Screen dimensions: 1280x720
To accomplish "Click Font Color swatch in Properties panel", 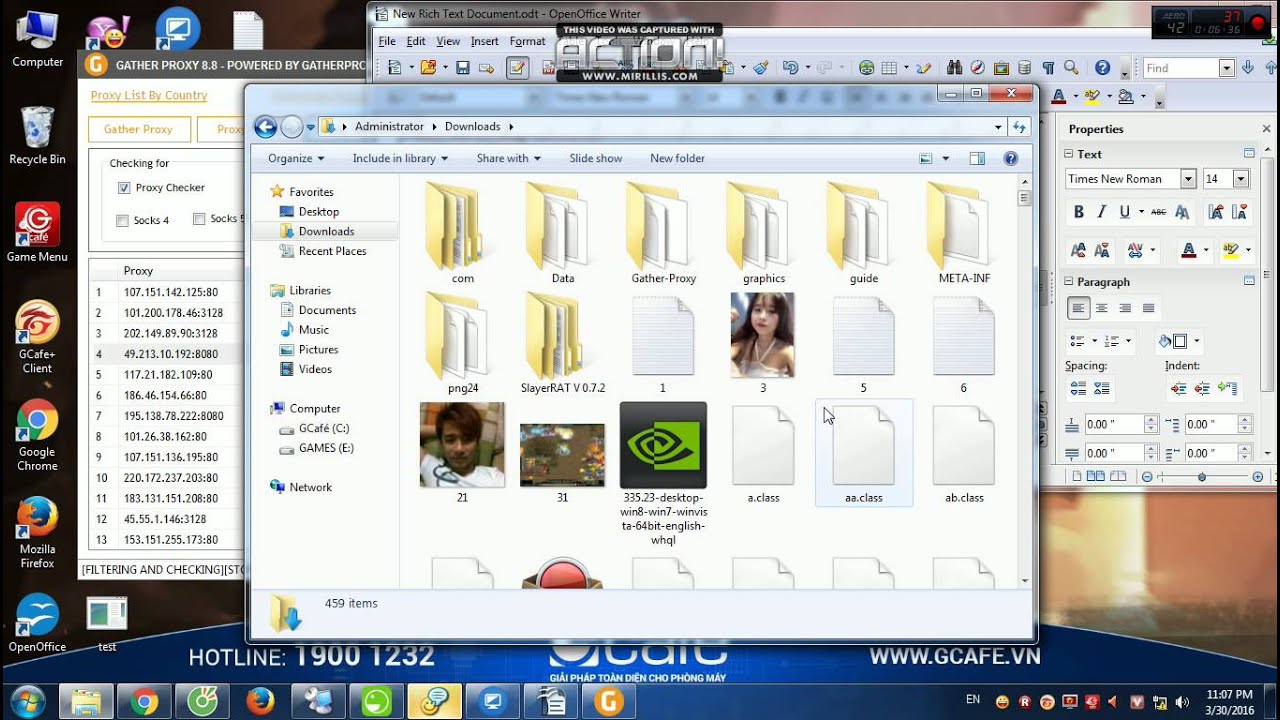I will click(1188, 250).
